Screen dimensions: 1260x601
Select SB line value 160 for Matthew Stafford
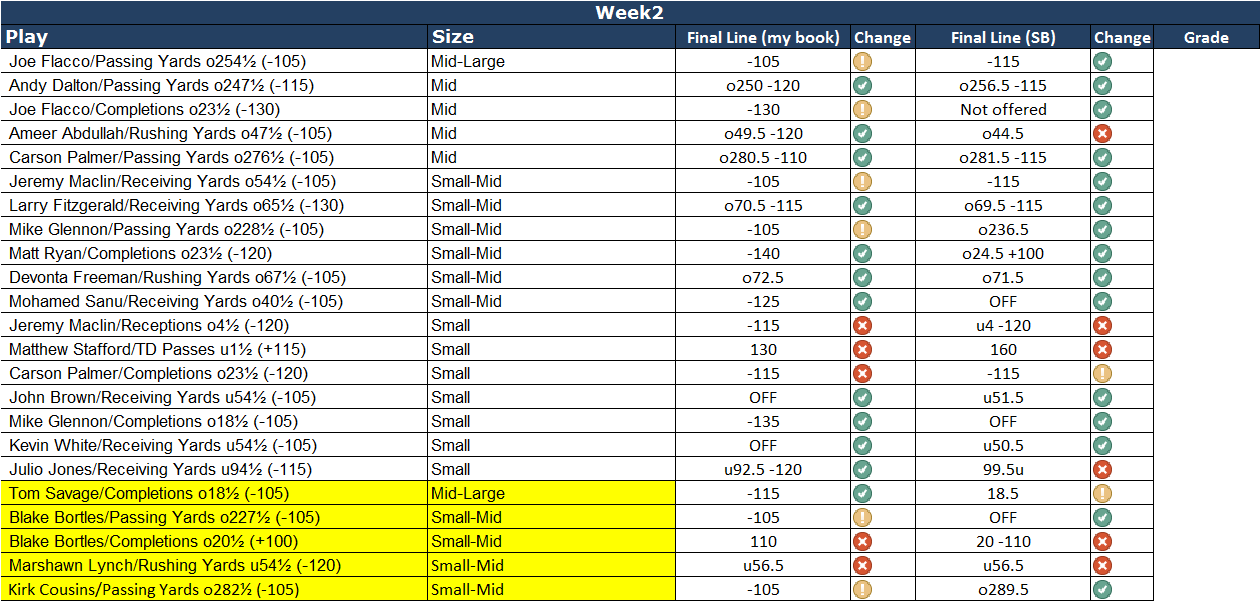coord(1003,349)
